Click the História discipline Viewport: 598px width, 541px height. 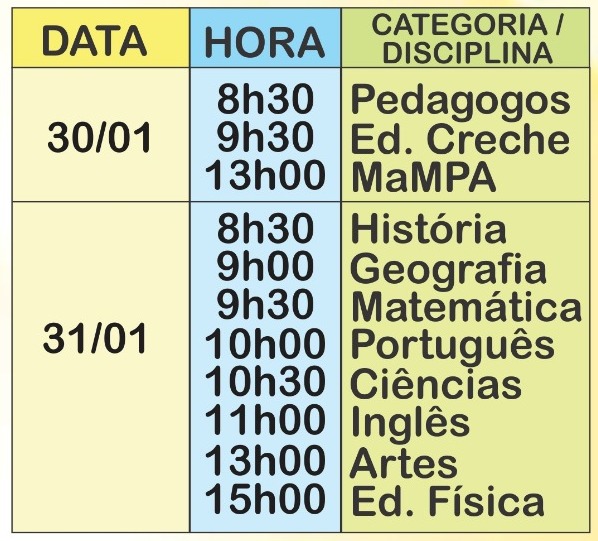click(x=428, y=229)
